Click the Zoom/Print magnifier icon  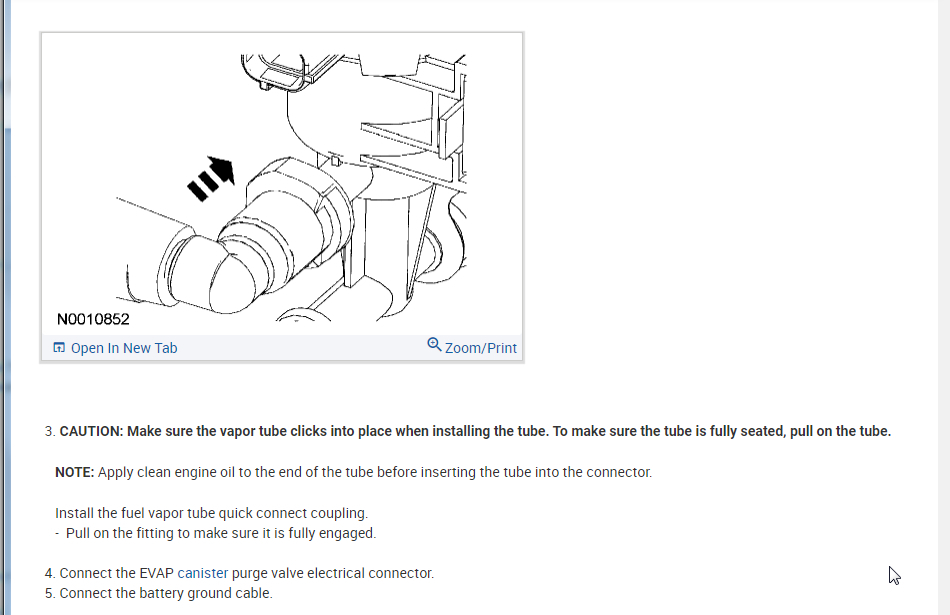434,345
